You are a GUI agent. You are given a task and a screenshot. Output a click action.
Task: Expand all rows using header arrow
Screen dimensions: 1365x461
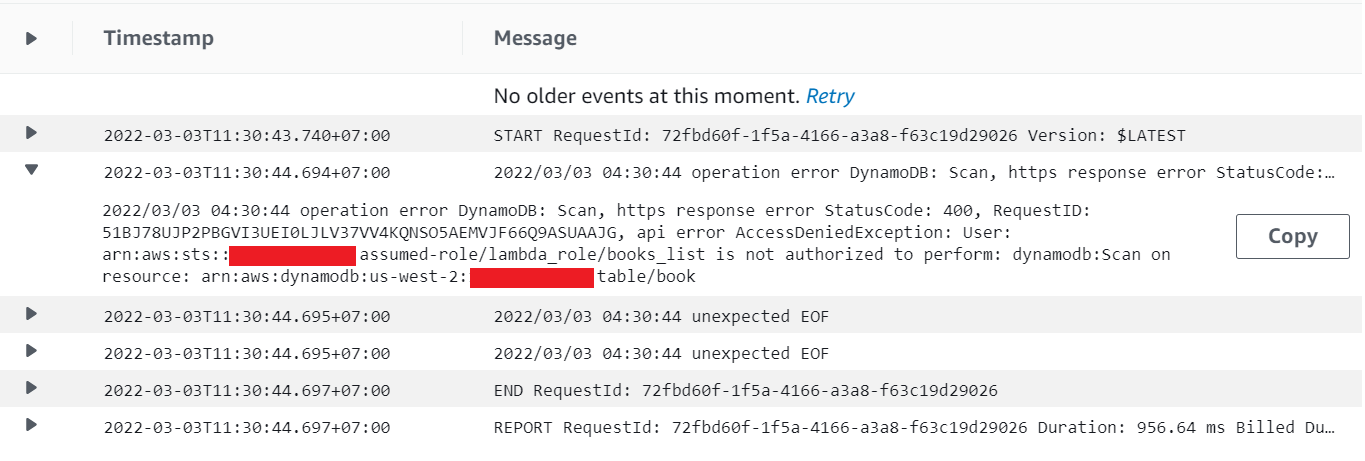(x=31, y=38)
